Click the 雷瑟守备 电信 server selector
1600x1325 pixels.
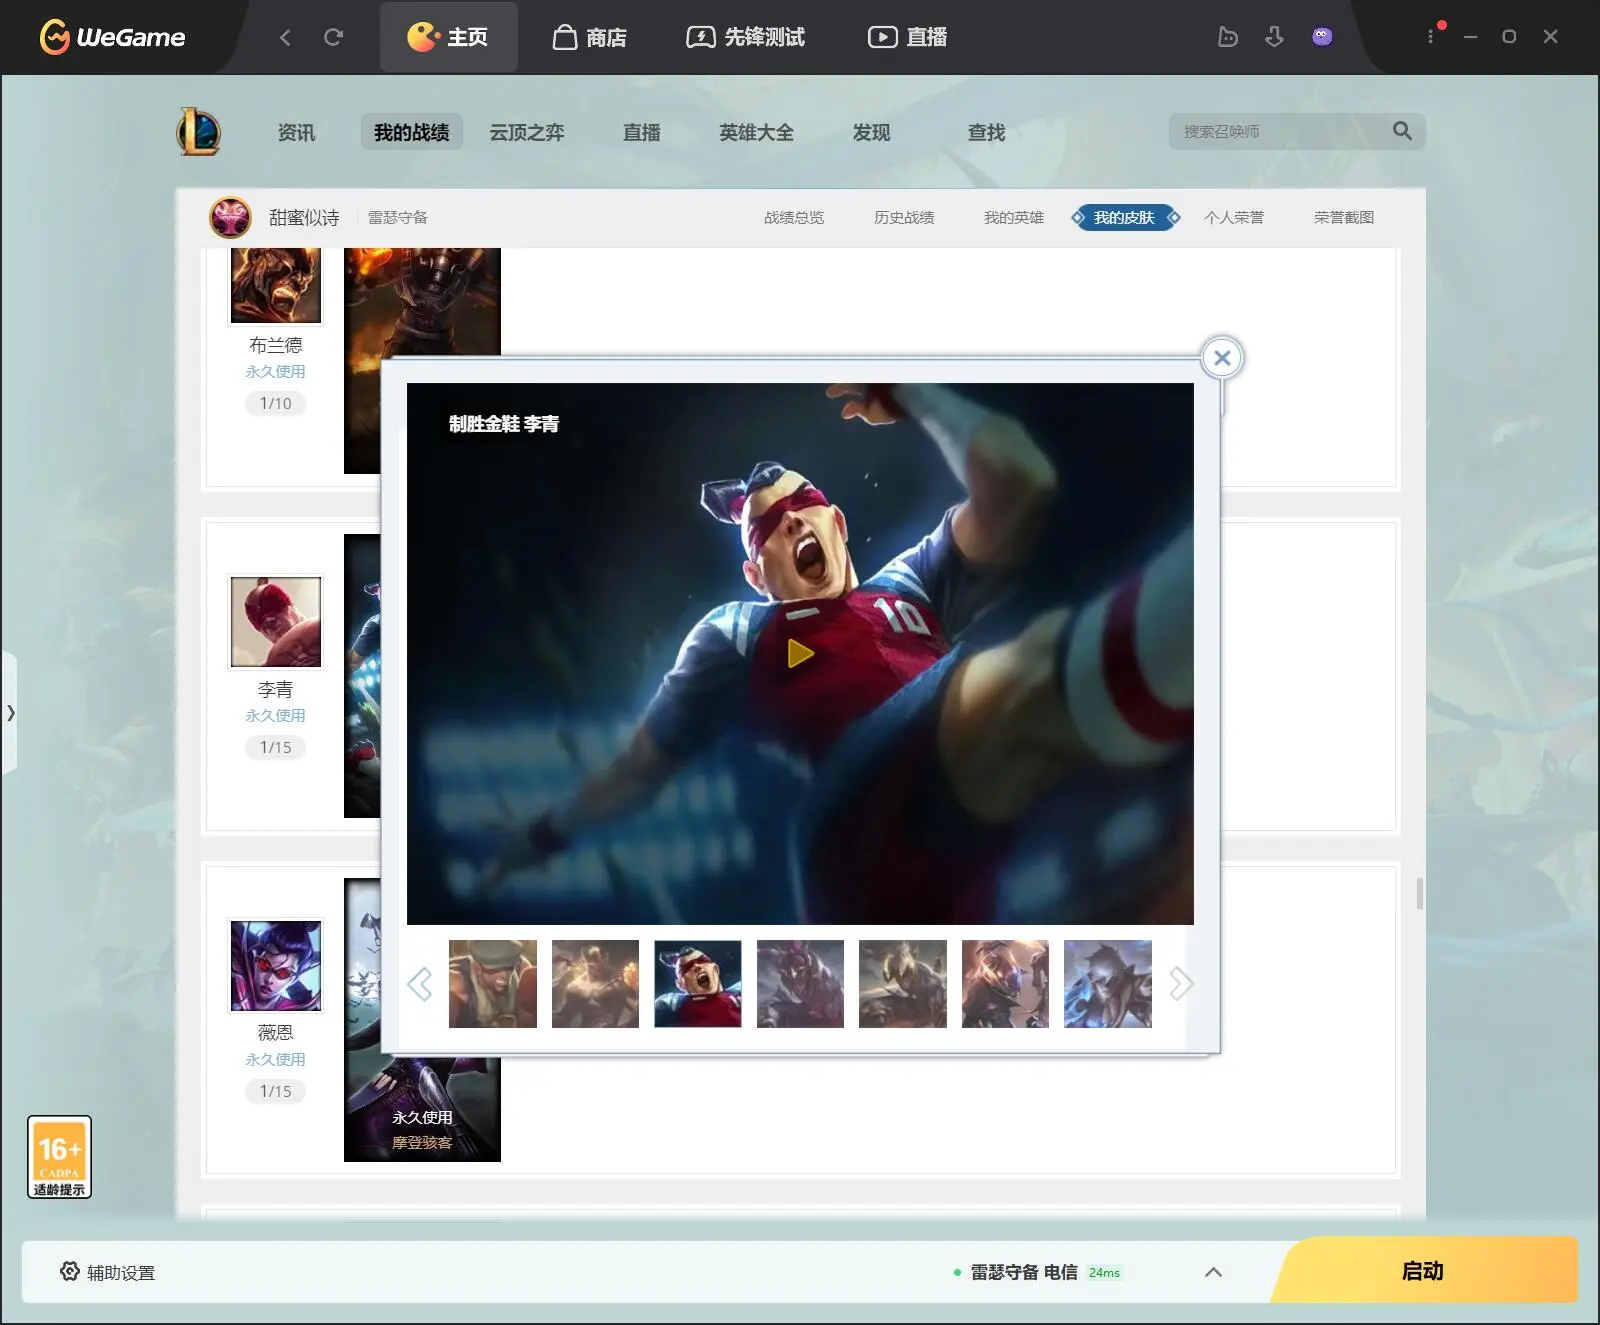(x=1037, y=1272)
